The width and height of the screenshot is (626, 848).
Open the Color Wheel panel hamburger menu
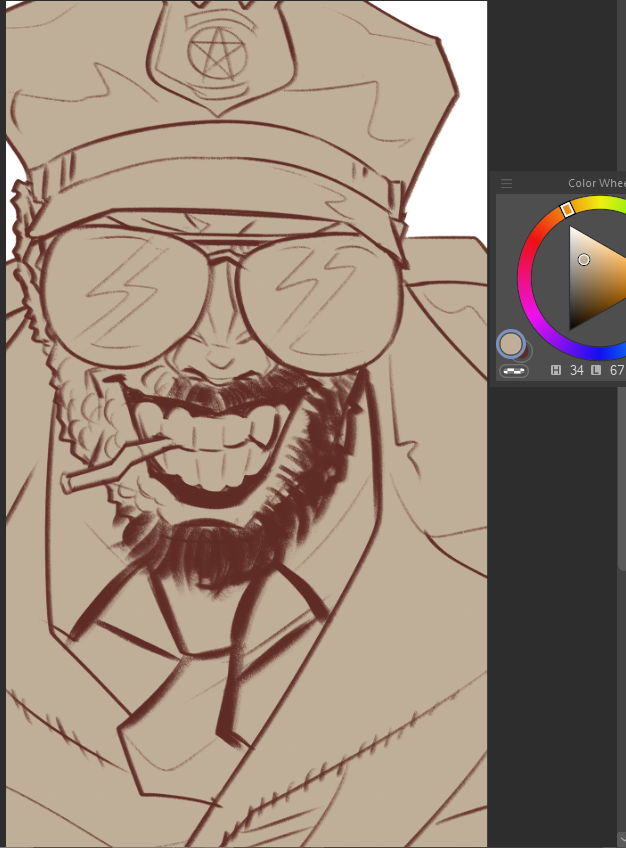pyautogui.click(x=506, y=183)
